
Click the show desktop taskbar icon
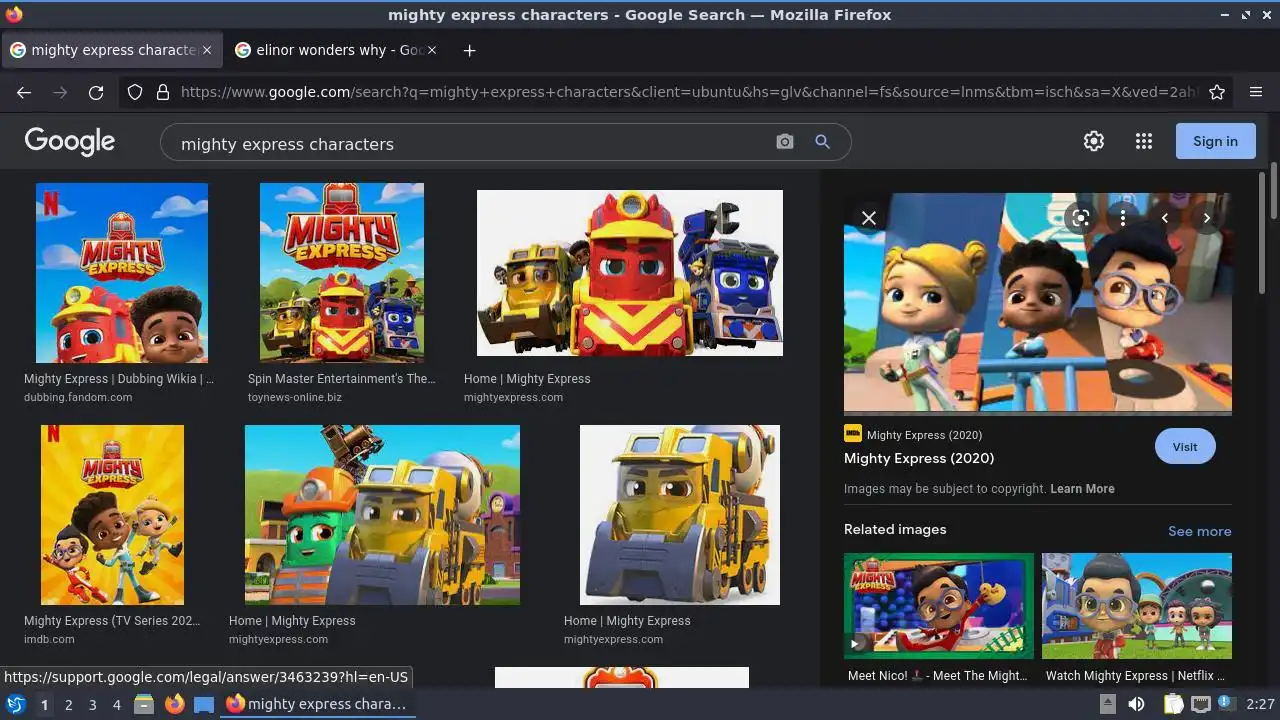click(x=204, y=704)
